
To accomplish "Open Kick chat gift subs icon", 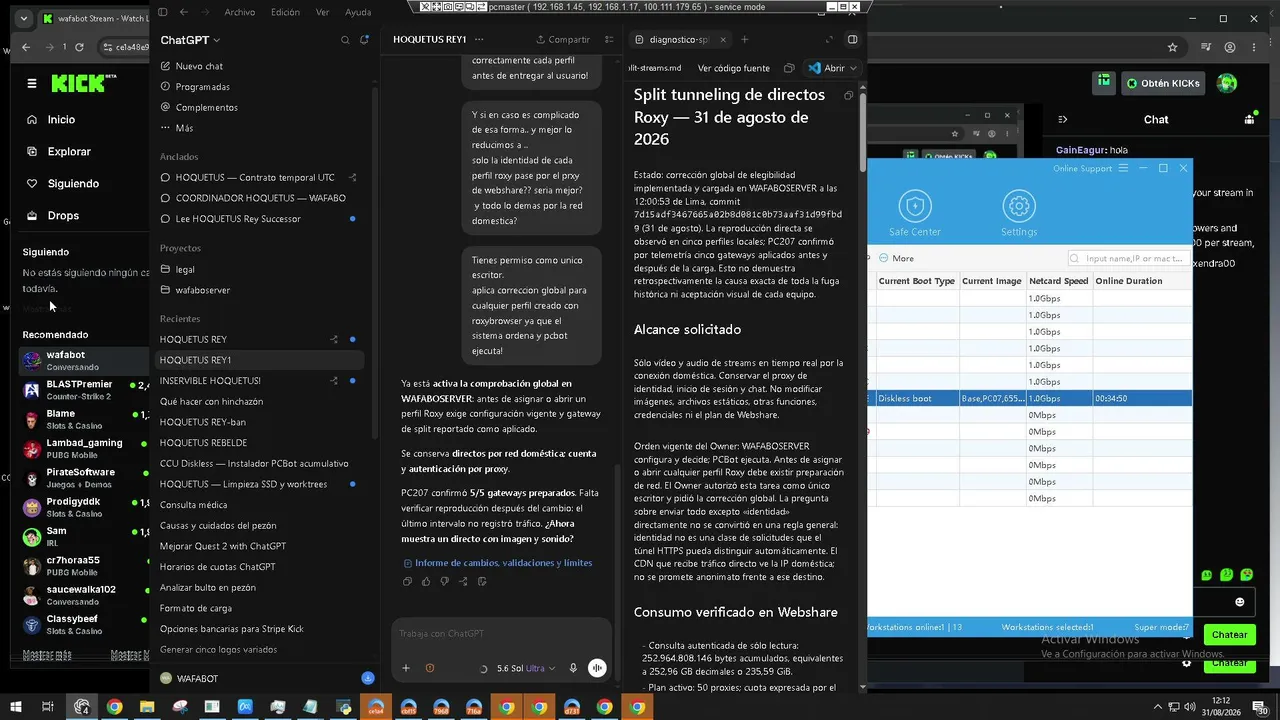I will point(1249,119).
